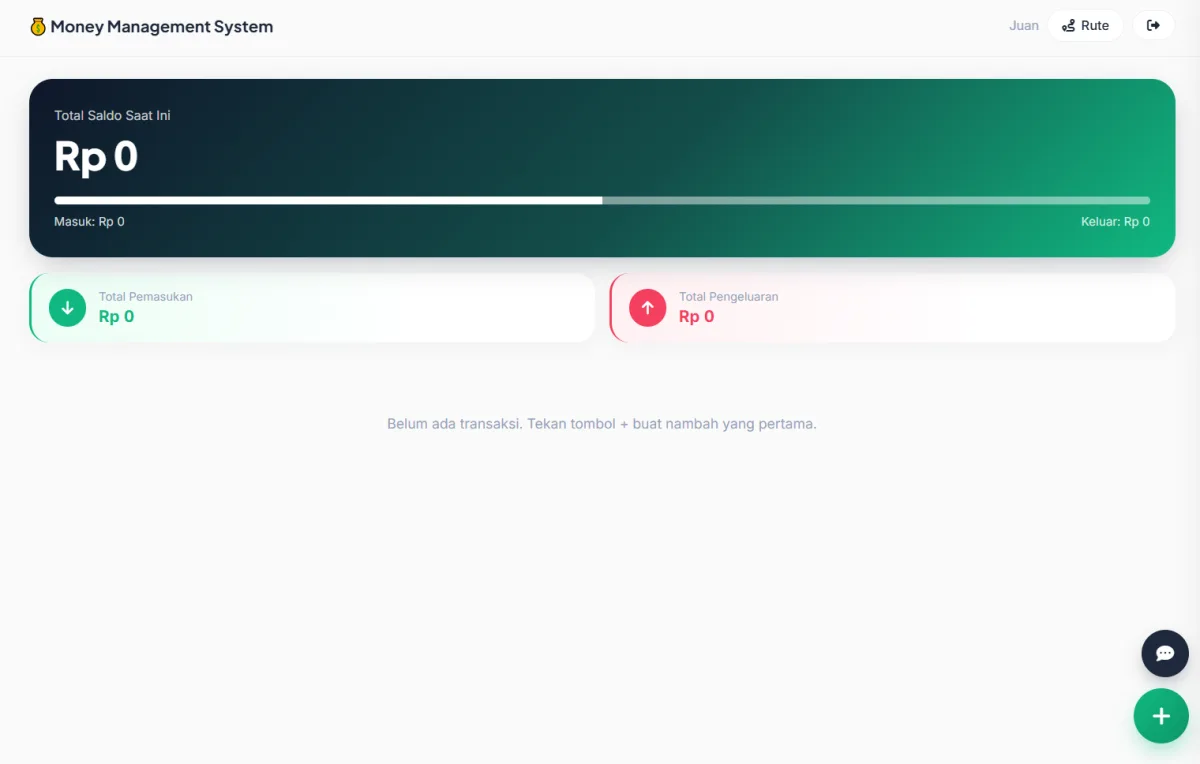Click the Juan username label
1200x764 pixels.
coord(1024,26)
